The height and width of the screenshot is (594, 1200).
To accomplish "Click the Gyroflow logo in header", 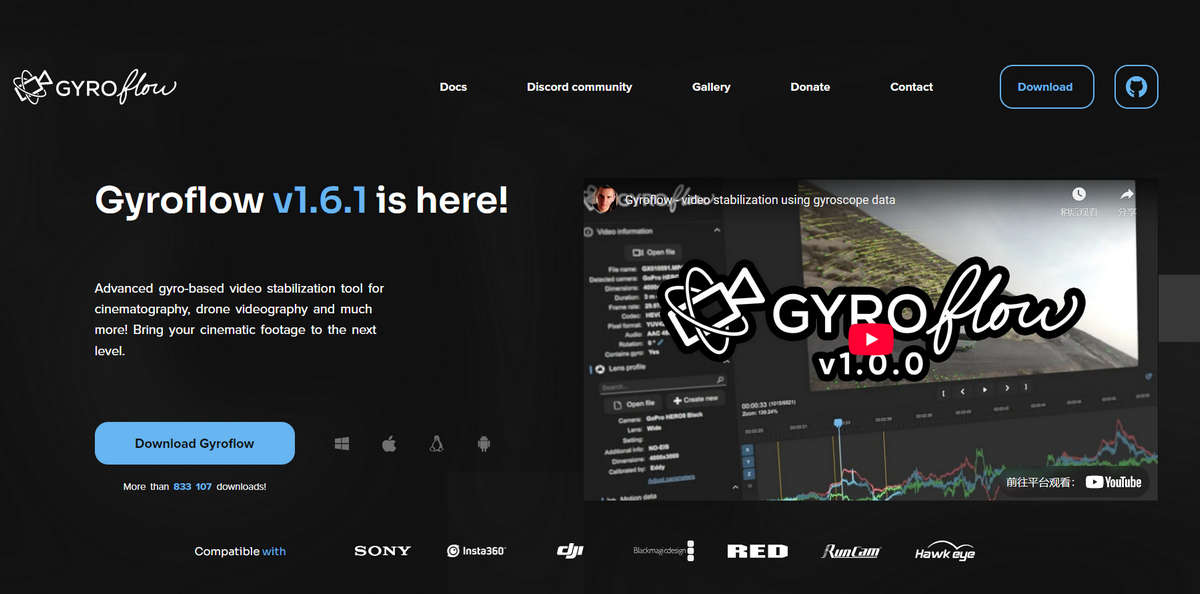I will pyautogui.click(x=96, y=87).
